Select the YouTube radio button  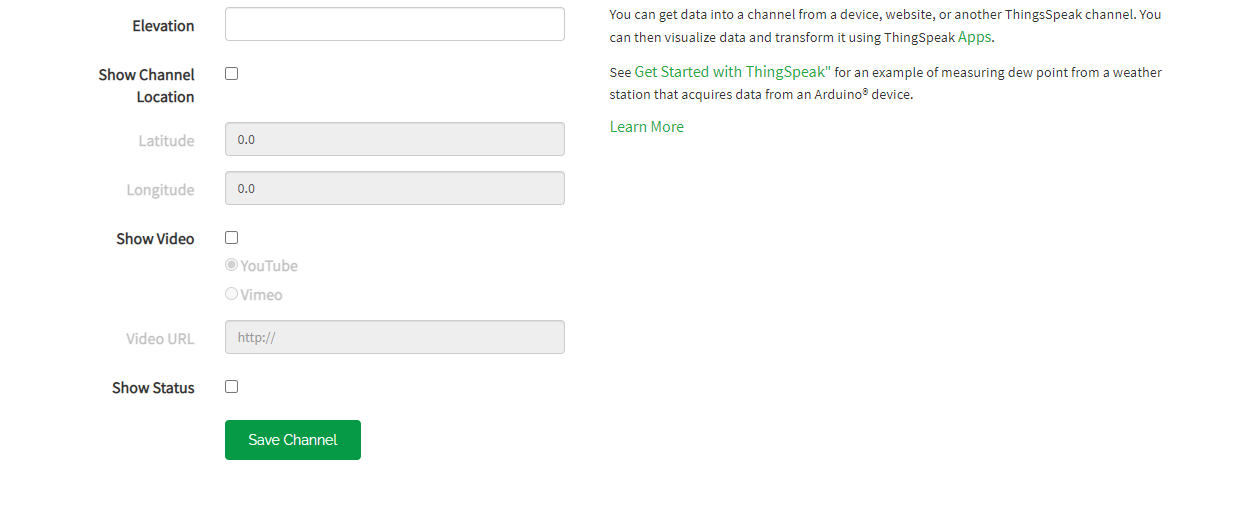tap(232, 265)
